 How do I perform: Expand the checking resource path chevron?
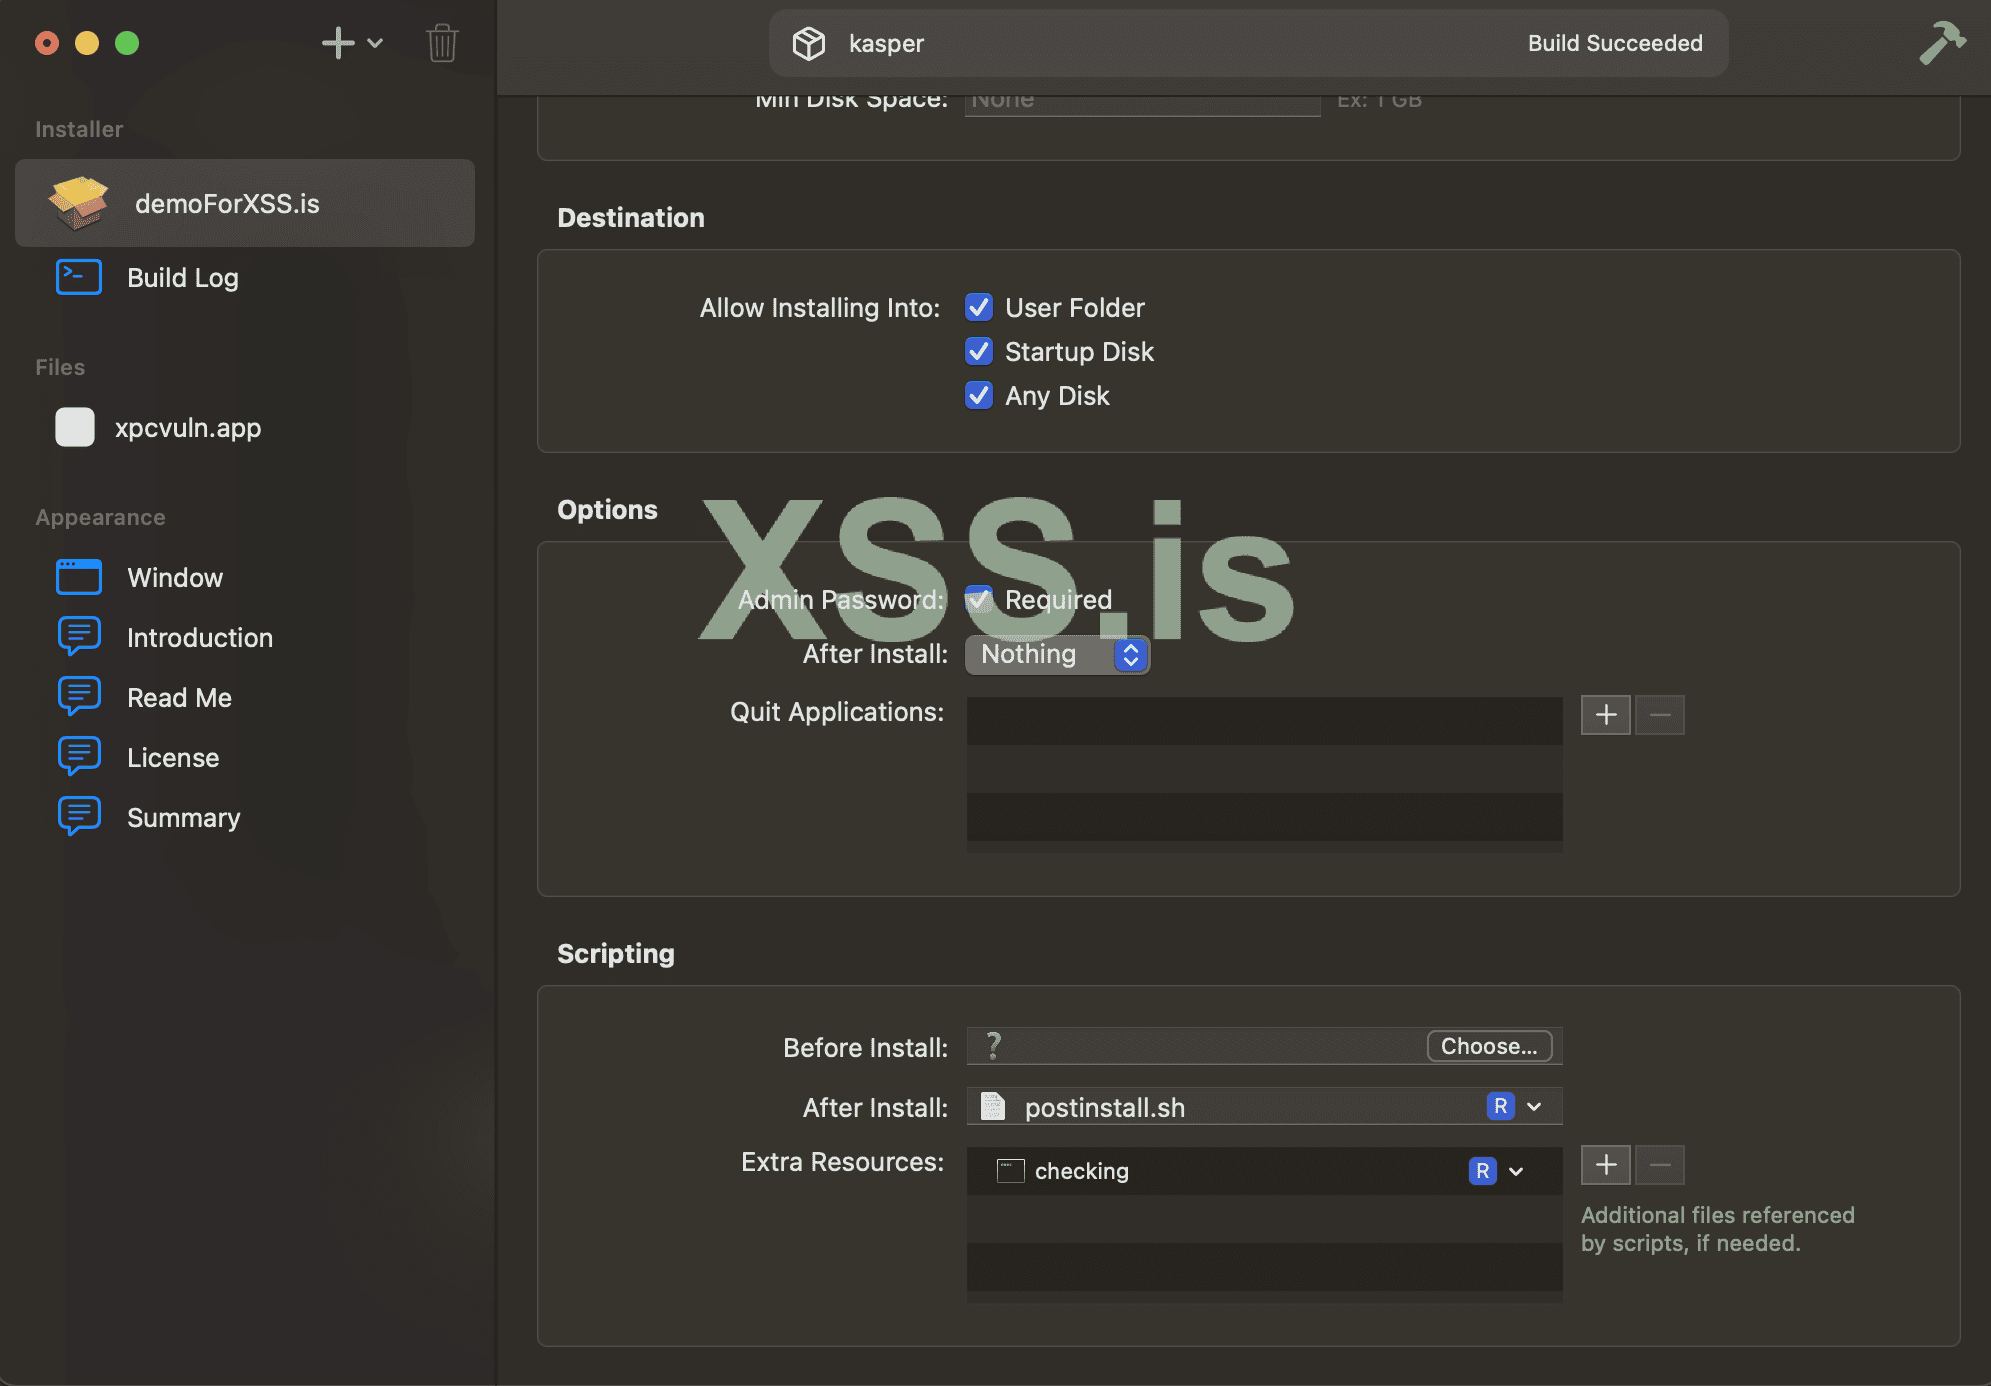tap(1516, 1171)
